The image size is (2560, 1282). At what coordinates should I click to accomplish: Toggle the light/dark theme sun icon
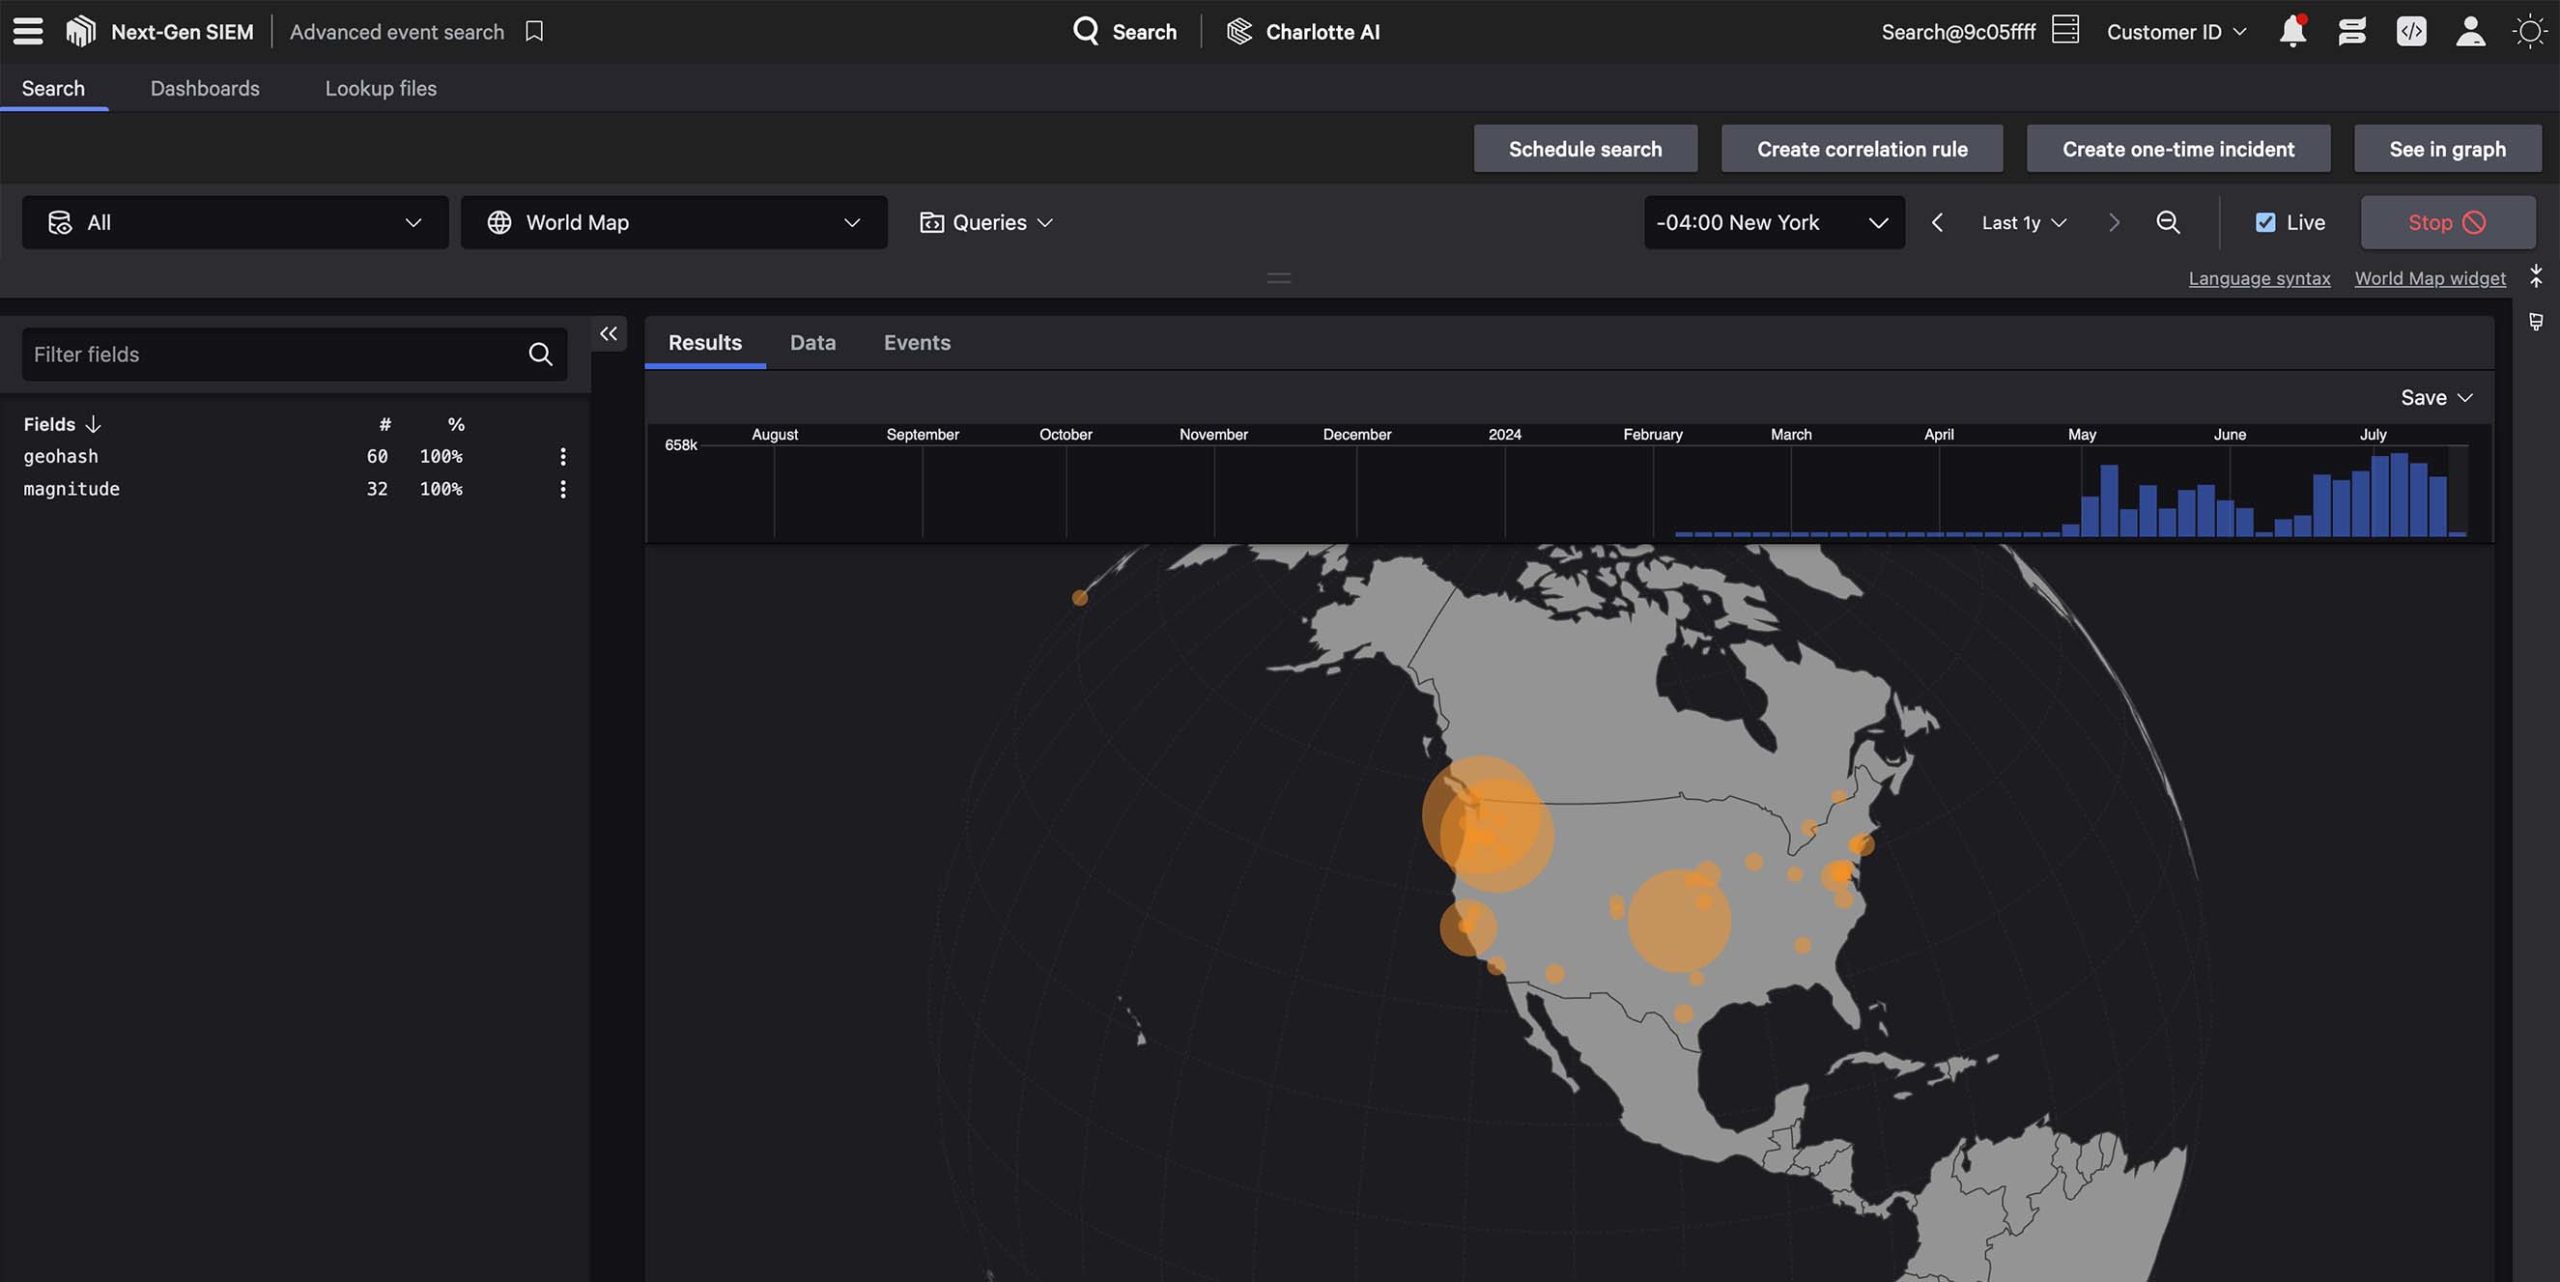tap(2529, 31)
